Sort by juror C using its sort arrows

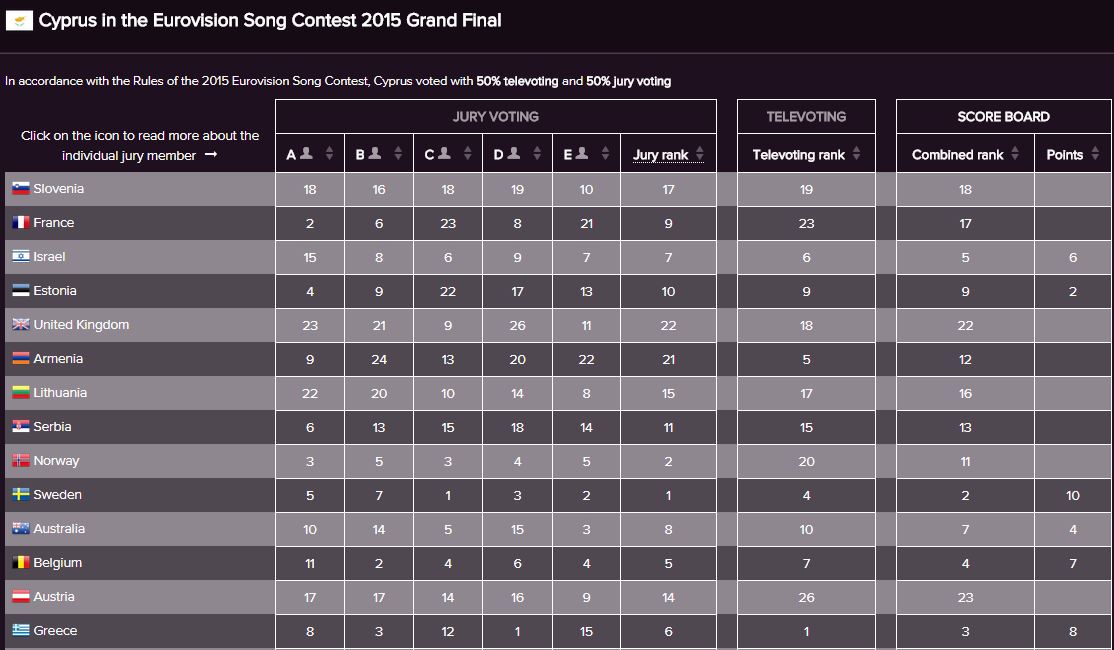tap(468, 154)
